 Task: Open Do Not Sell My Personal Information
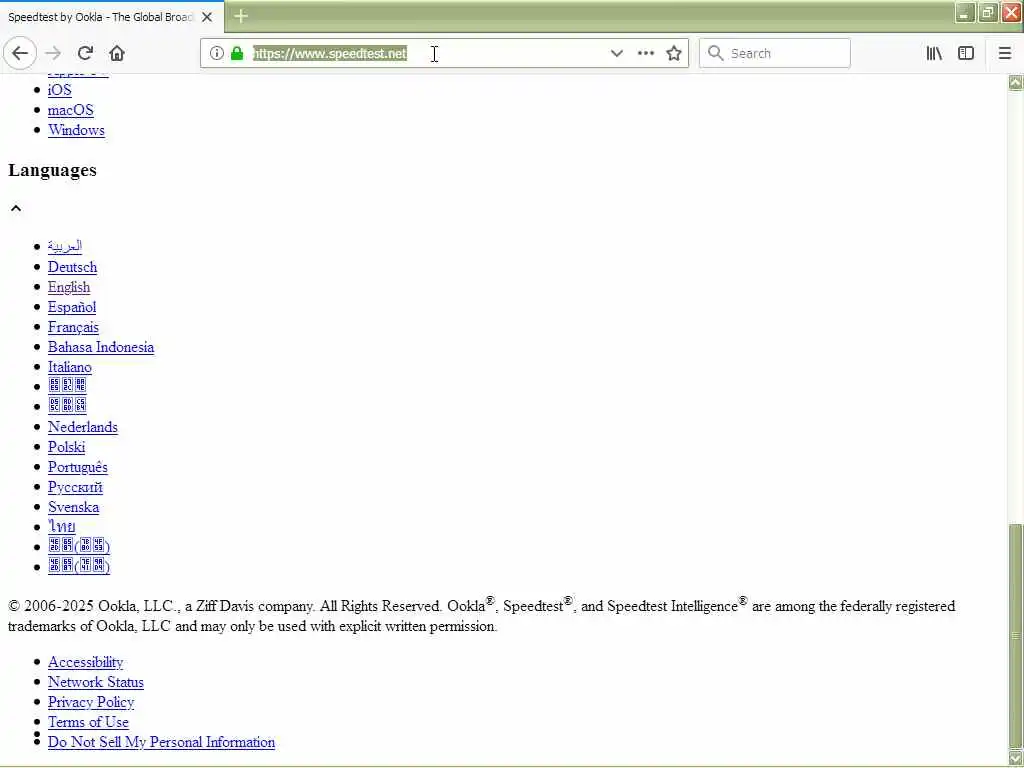tap(161, 743)
